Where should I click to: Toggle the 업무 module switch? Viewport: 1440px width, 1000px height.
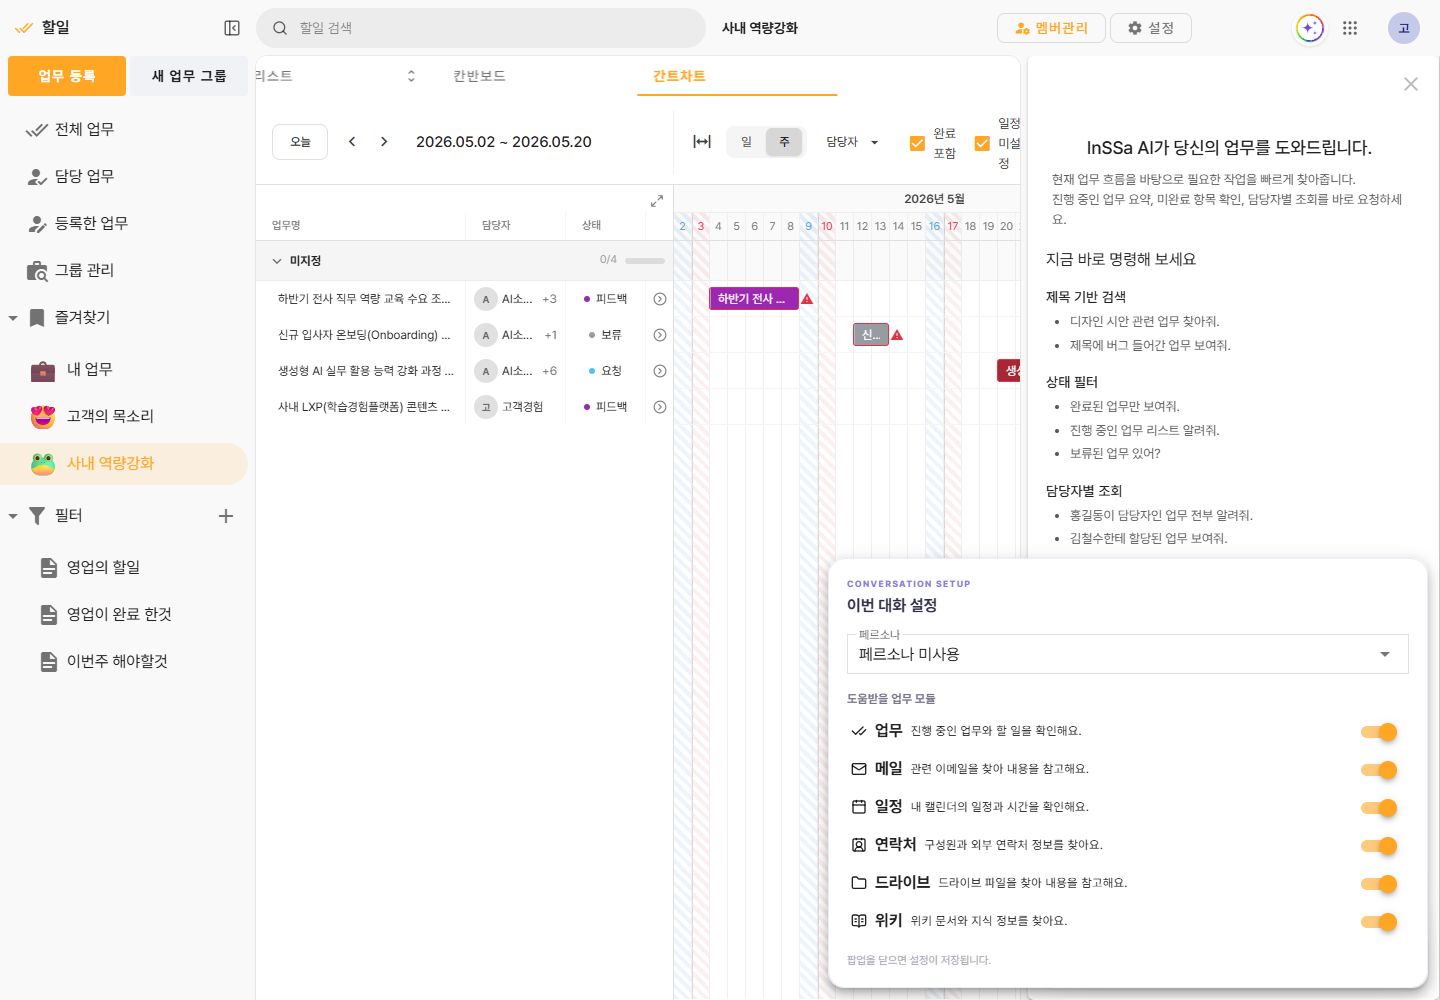[1379, 732]
